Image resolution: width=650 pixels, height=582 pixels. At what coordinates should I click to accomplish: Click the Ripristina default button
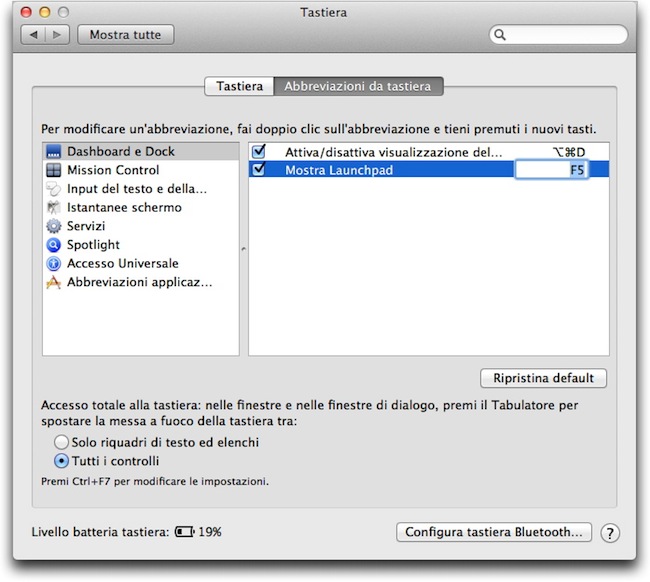click(x=543, y=378)
